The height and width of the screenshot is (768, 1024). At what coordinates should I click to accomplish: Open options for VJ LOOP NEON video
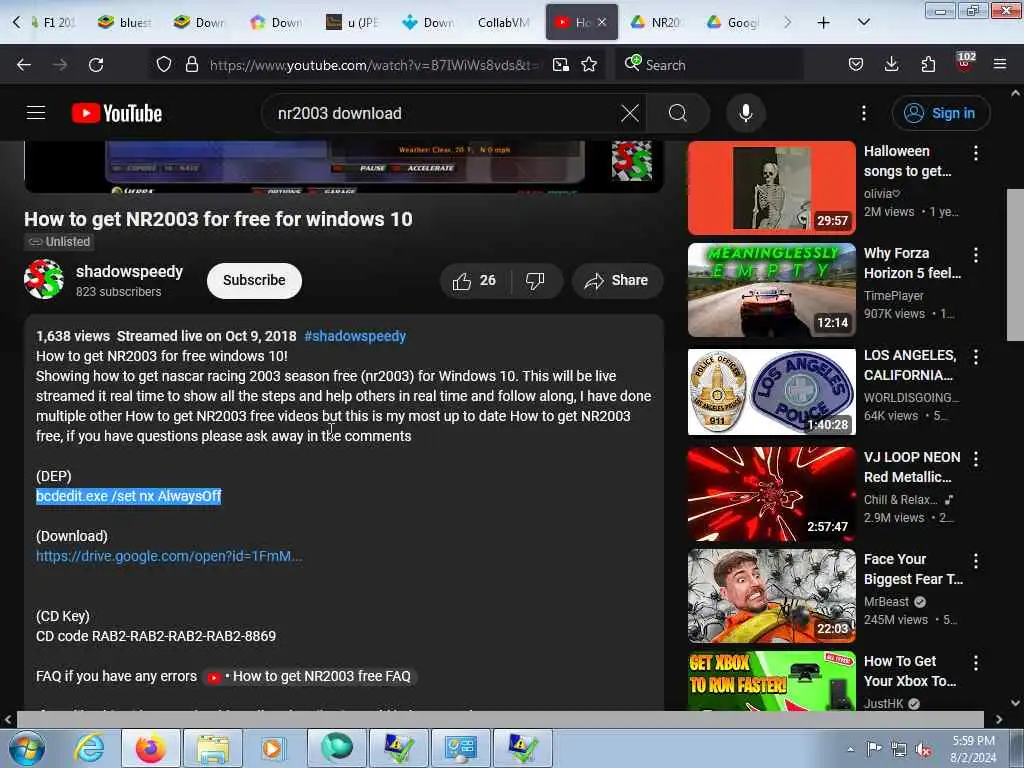click(976, 458)
